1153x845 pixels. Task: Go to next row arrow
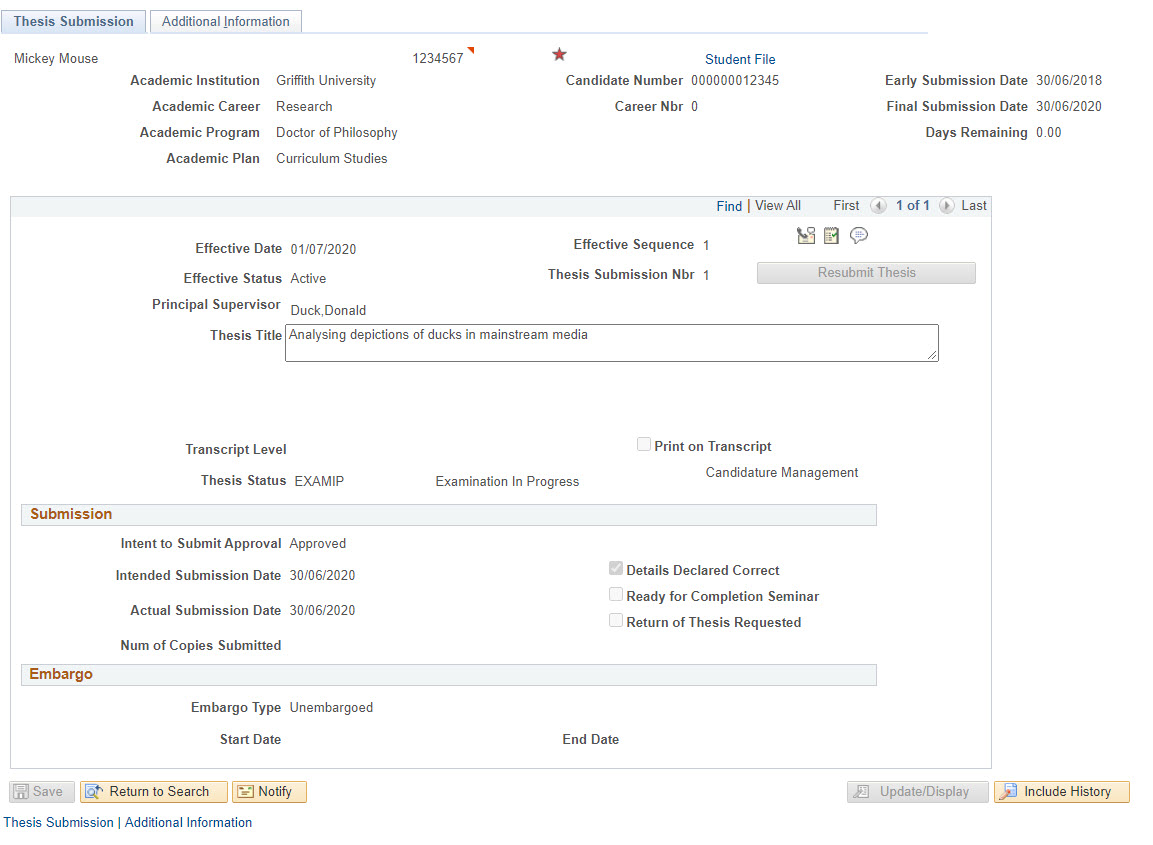click(946, 206)
